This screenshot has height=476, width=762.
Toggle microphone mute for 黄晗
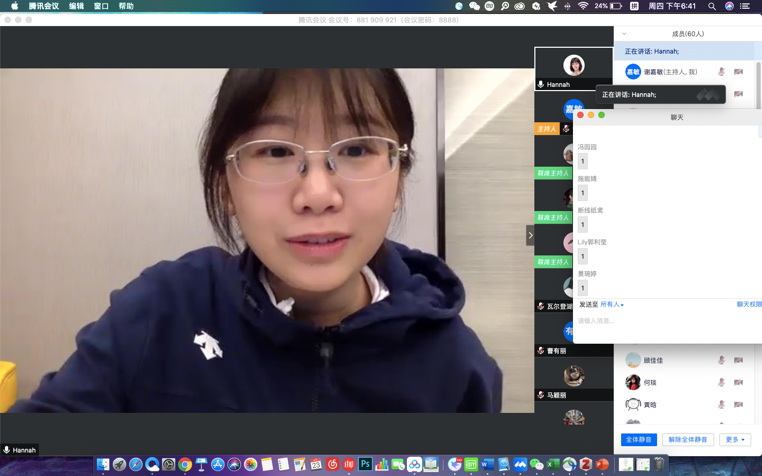[721, 405]
